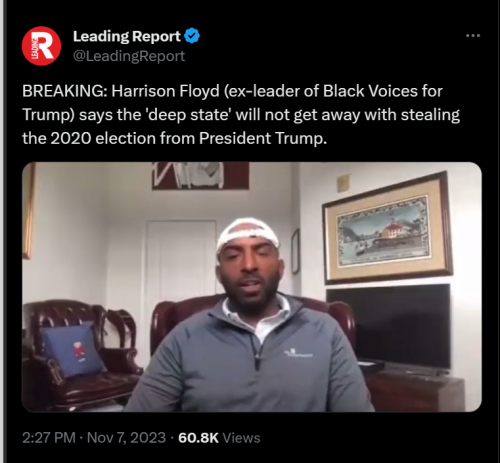Click the framed painting in the video
Screen dimensions: 500x463
click(x=387, y=227)
